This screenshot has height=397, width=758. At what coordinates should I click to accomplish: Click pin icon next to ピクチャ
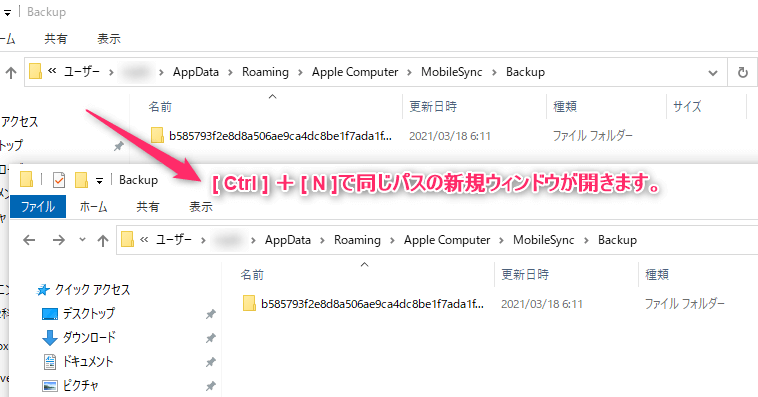[x=210, y=386]
